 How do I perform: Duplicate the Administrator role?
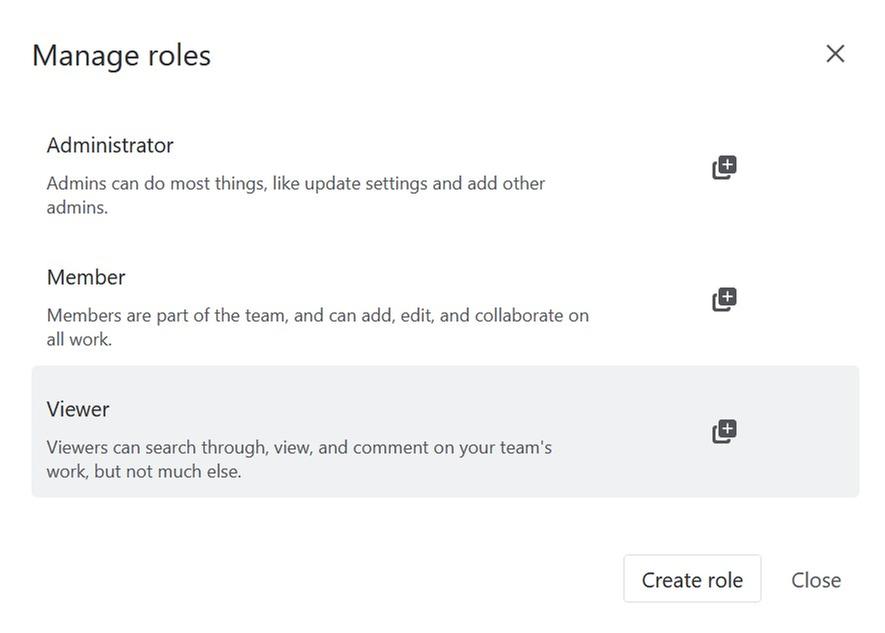coord(724,167)
